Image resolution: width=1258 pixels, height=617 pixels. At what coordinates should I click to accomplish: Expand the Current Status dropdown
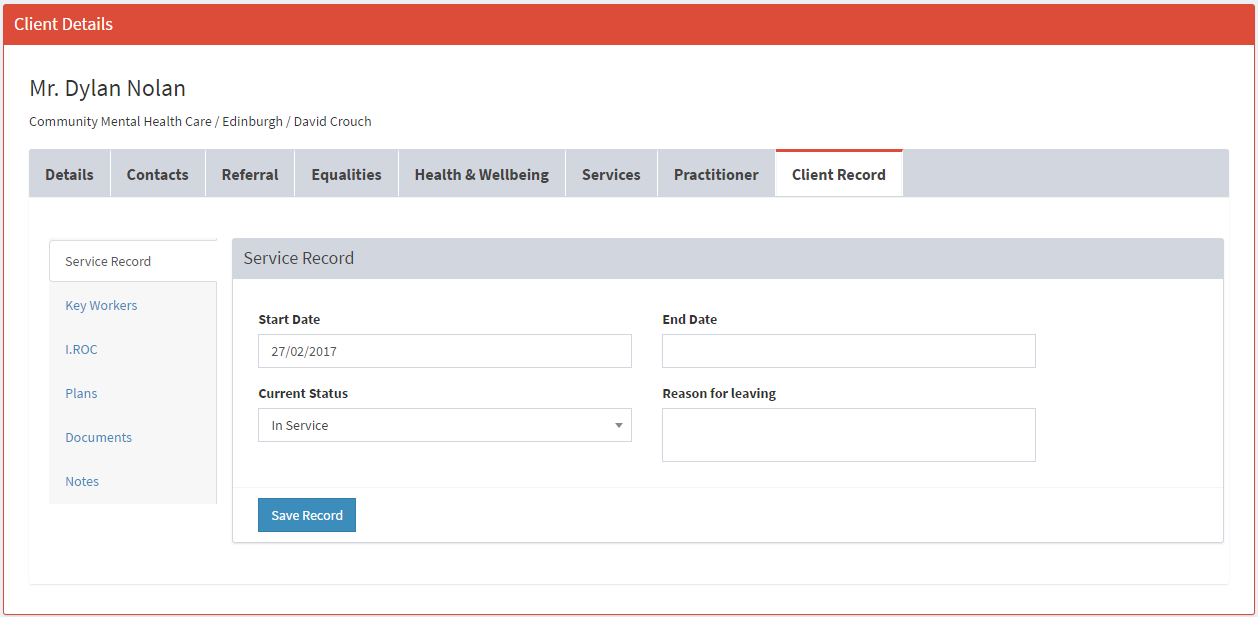[444, 425]
